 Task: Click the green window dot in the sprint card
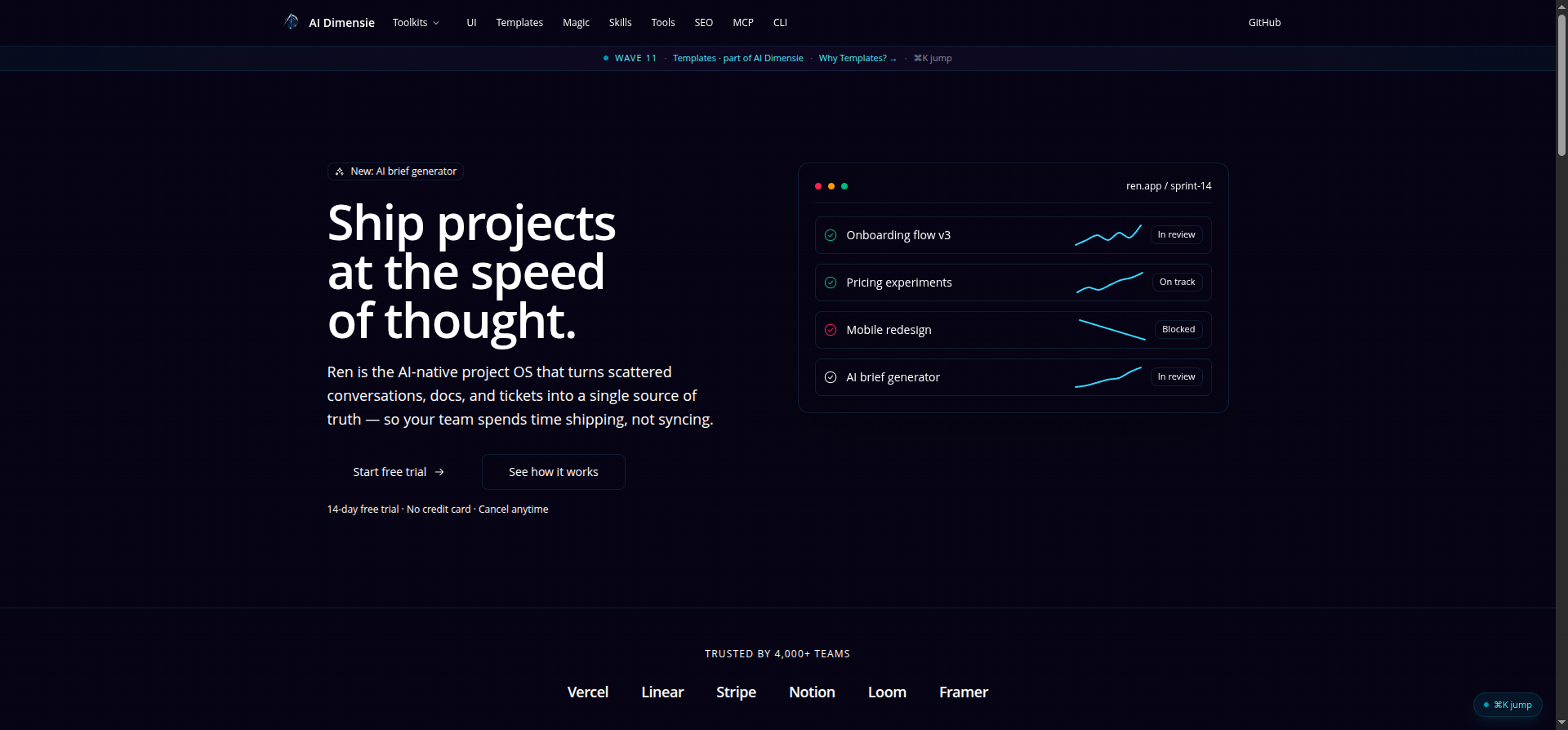click(x=844, y=186)
